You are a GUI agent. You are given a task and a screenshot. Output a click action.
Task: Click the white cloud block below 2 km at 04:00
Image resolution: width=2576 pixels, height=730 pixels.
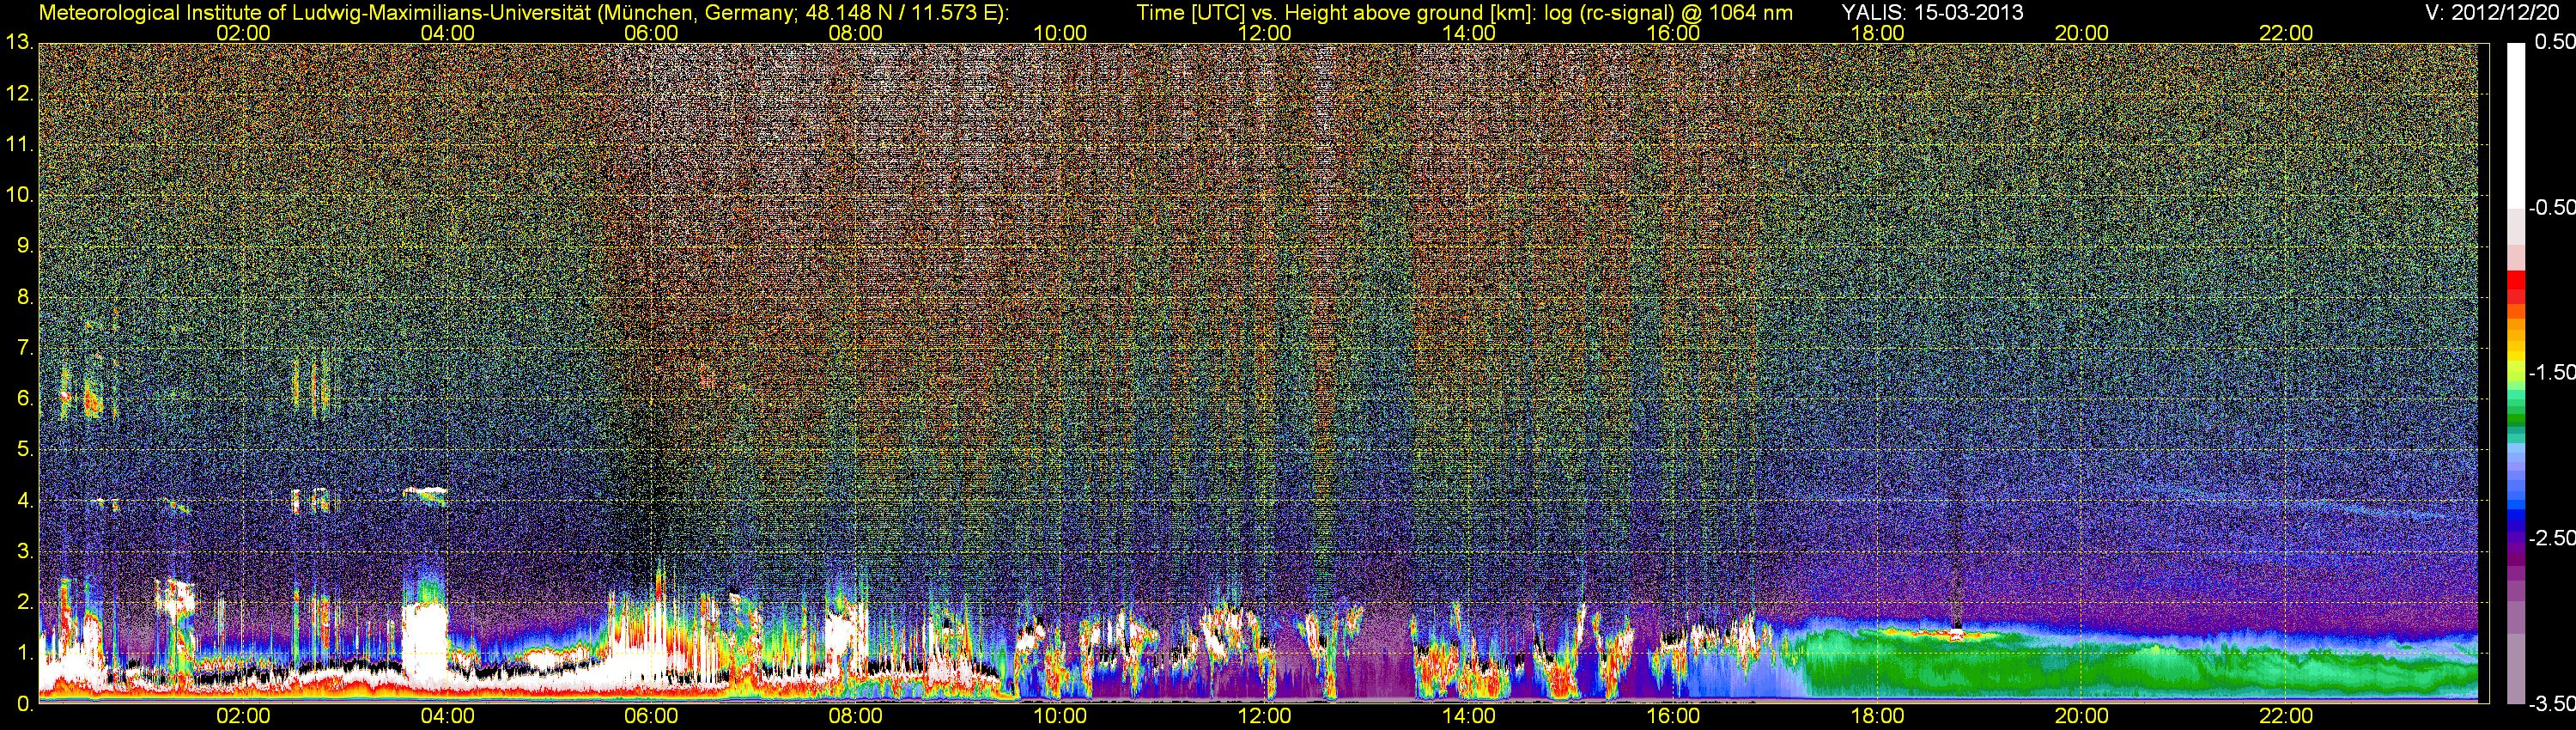pos(425,645)
